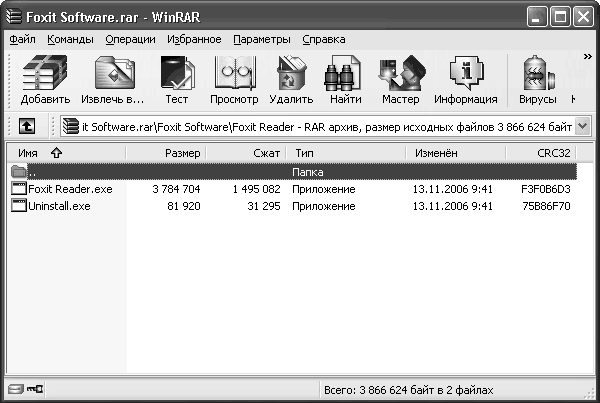Expand hidden toolbar buttons chevron
600x403 pixels.
pos(587,57)
